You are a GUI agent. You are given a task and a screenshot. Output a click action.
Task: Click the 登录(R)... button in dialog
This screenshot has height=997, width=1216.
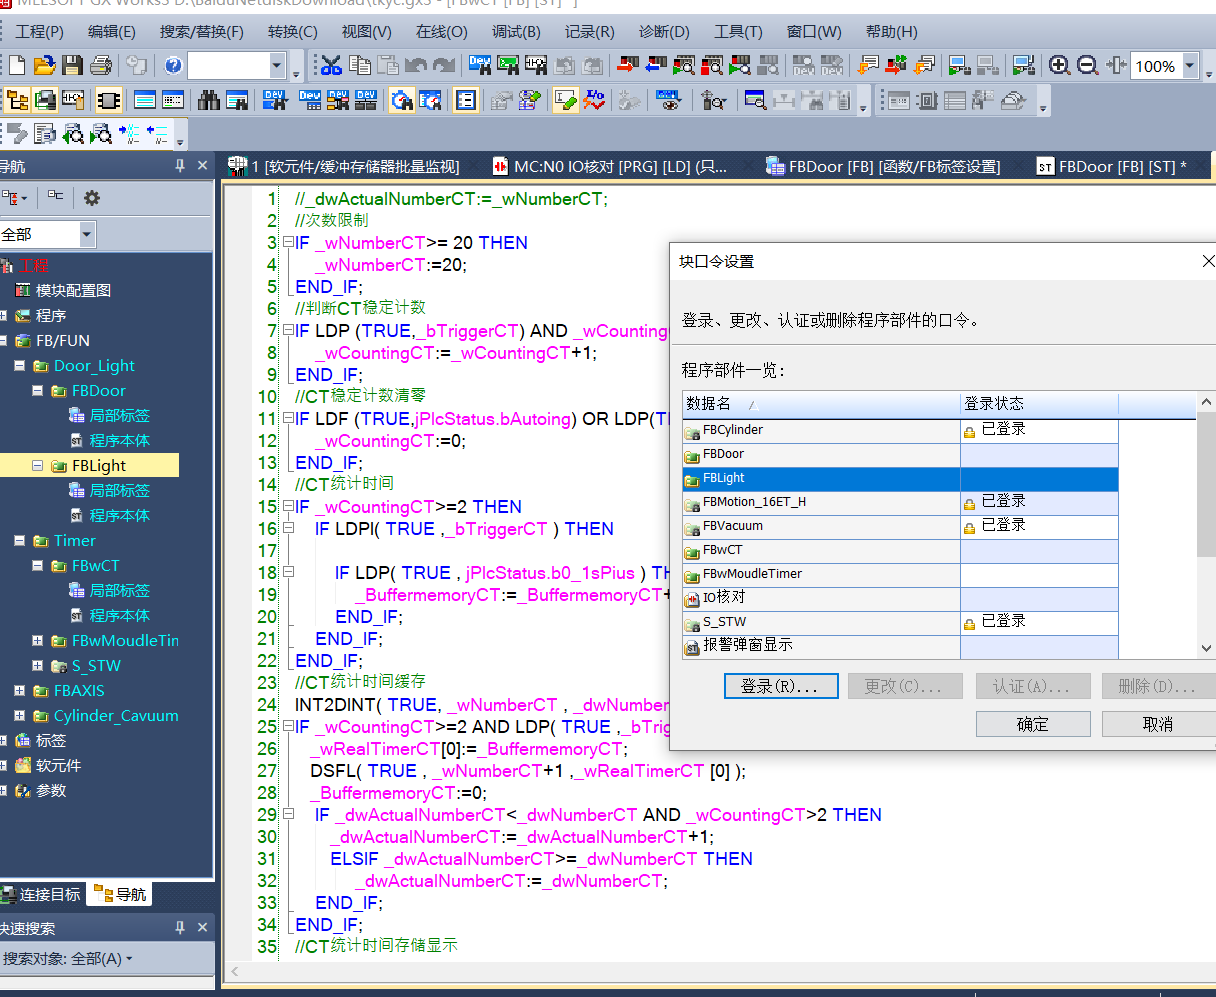779,687
